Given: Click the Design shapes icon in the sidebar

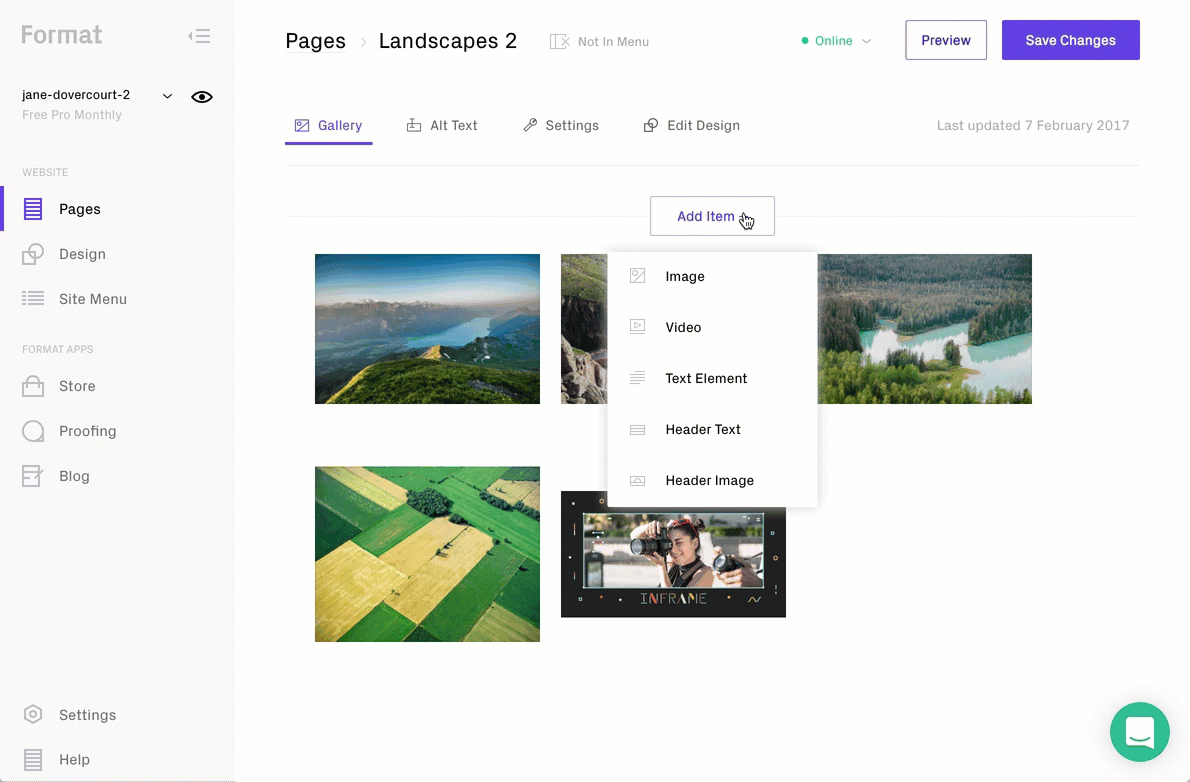Looking at the screenshot, I should pos(33,254).
